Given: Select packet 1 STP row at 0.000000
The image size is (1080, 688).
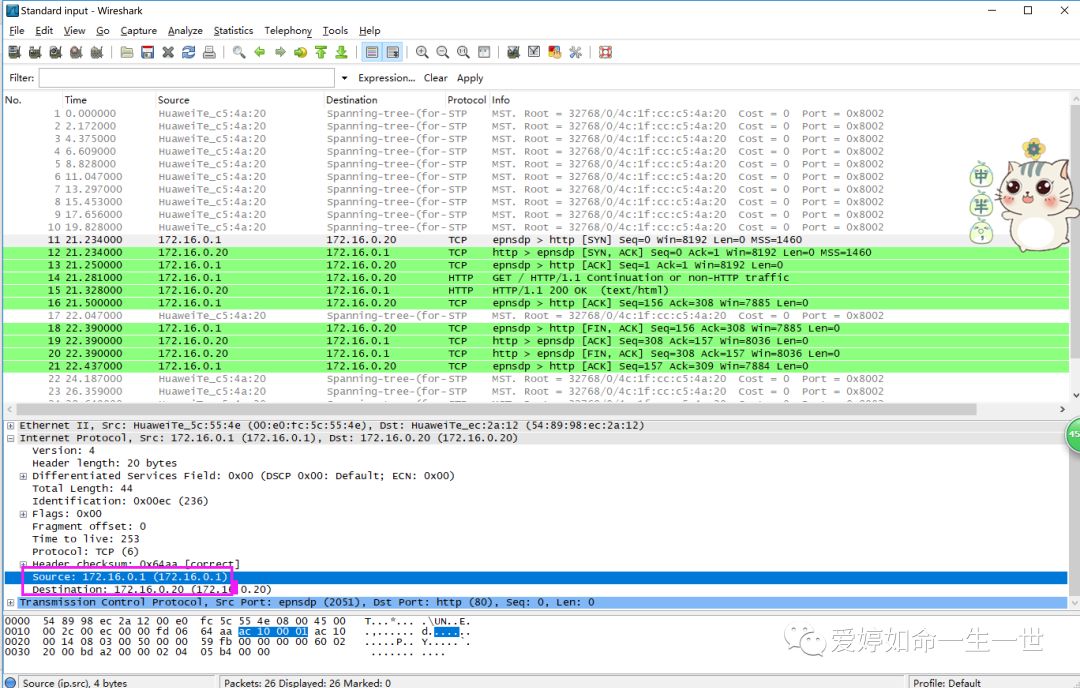Looking at the screenshot, I should [536, 114].
